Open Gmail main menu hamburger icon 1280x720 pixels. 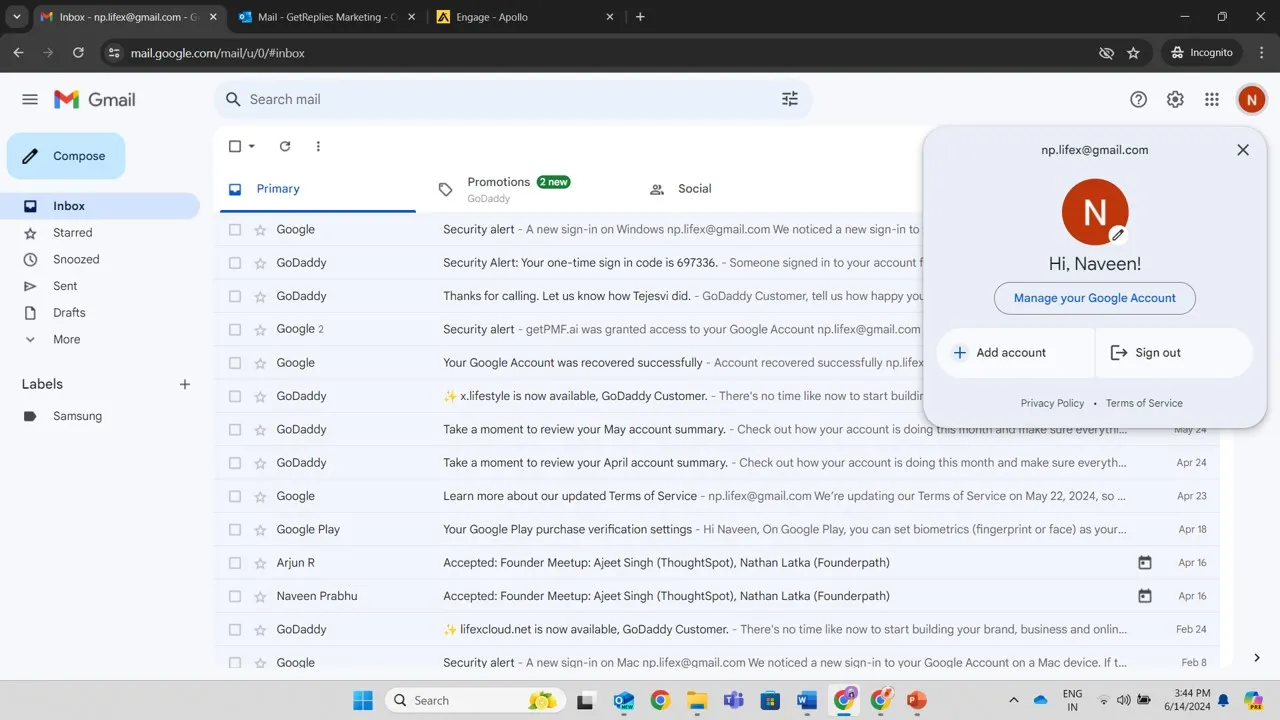[x=30, y=99]
